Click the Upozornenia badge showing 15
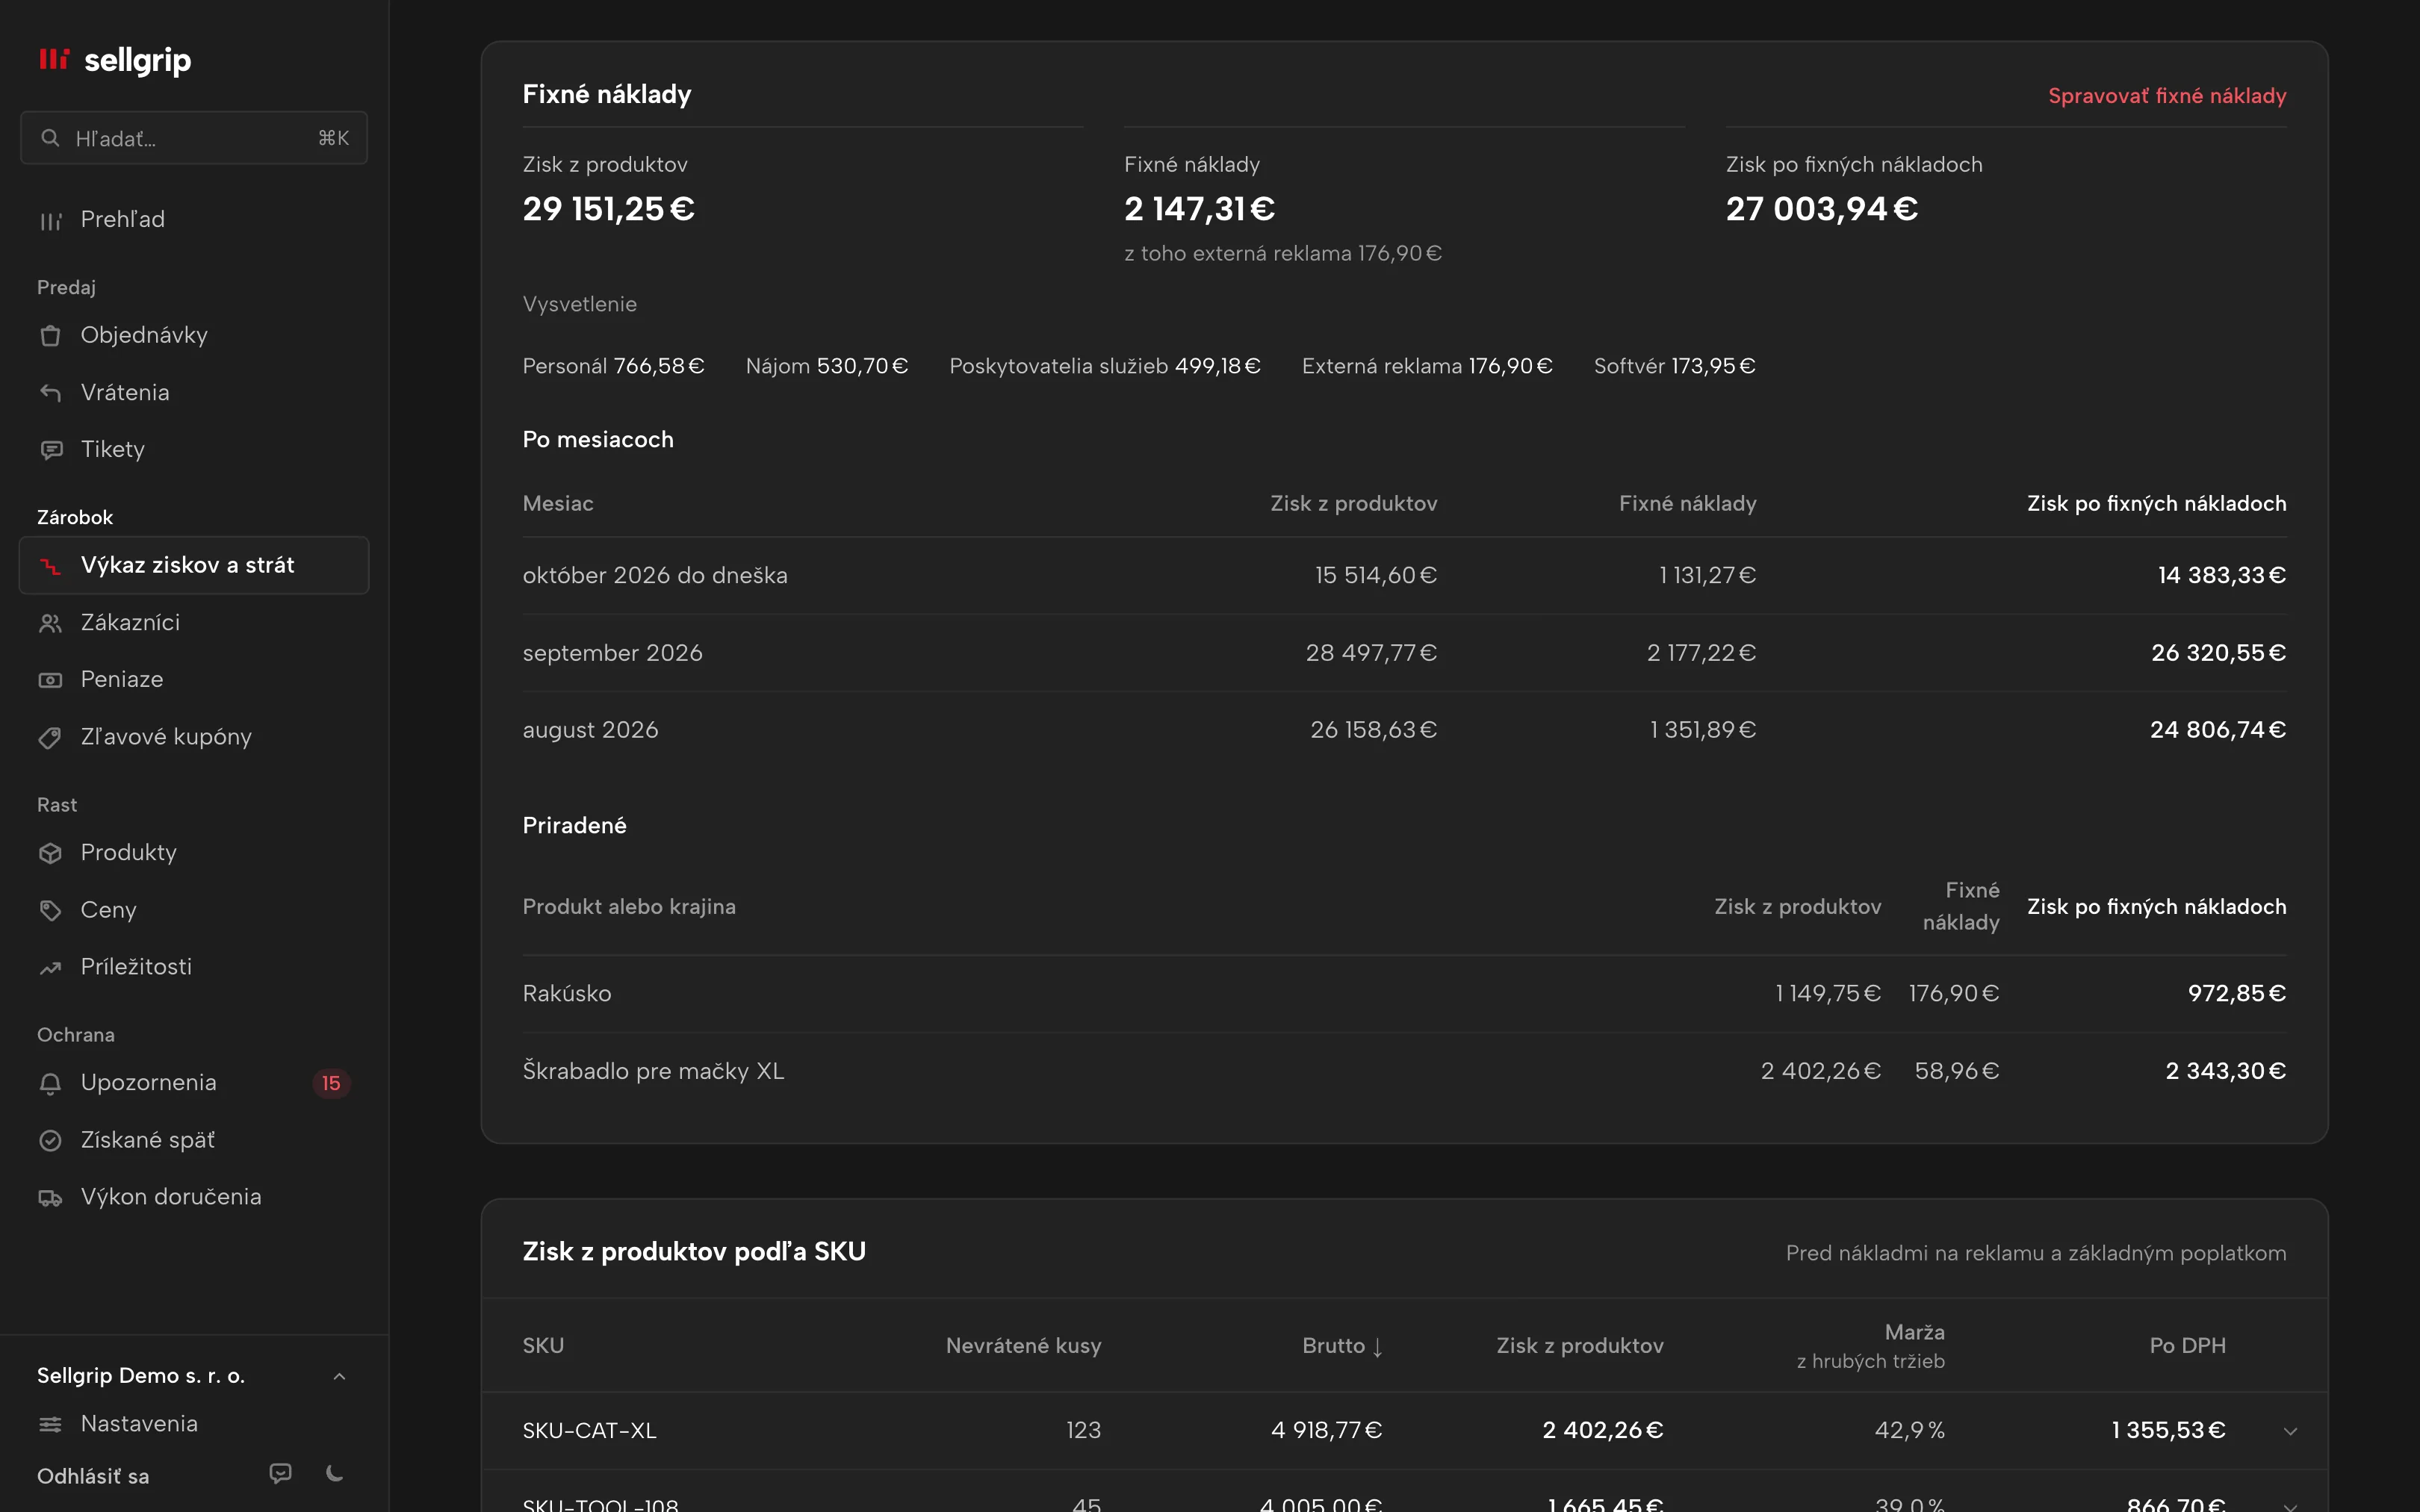This screenshot has width=2420, height=1512. coord(331,1083)
